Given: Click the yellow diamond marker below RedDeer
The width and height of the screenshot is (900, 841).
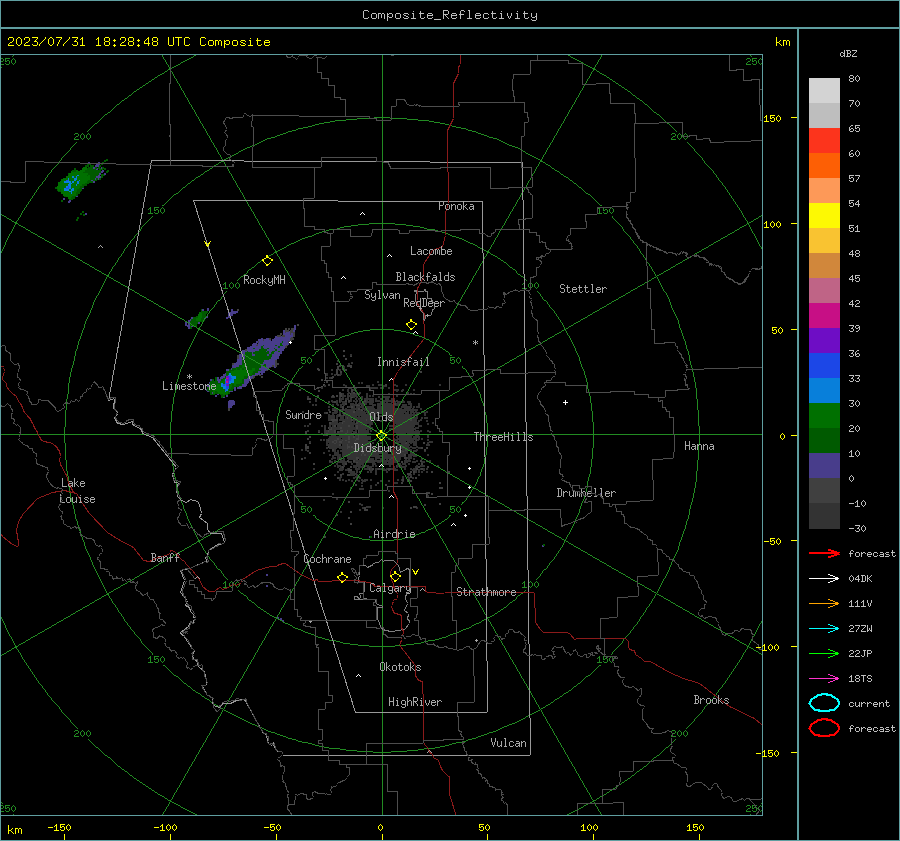Looking at the screenshot, I should pyautogui.click(x=412, y=325).
